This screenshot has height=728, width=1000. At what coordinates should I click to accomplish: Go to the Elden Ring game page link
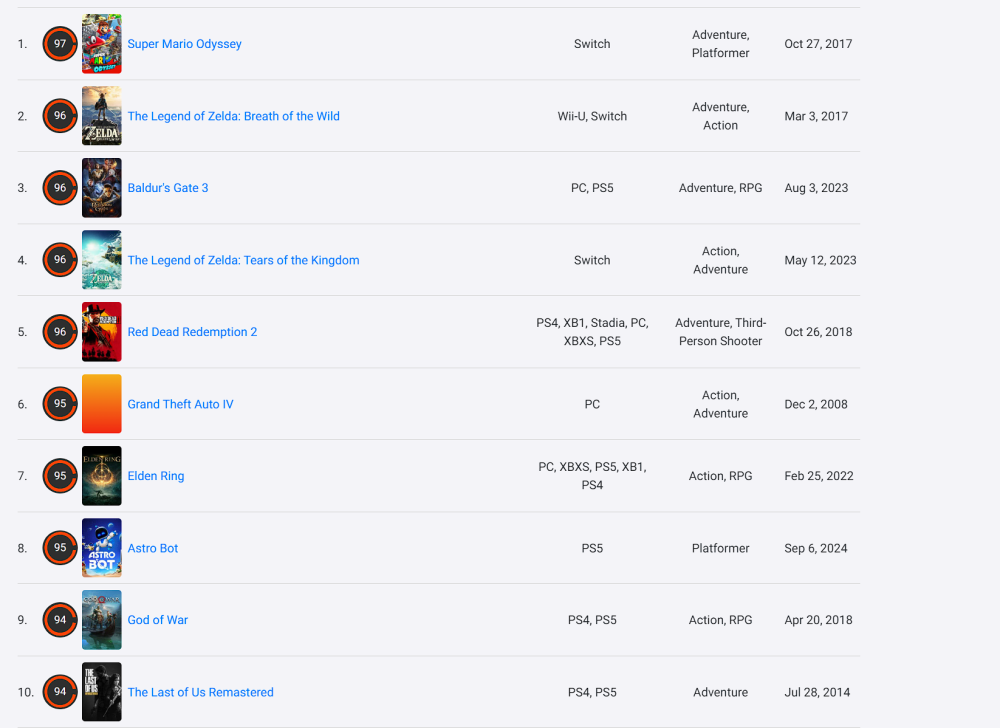156,476
